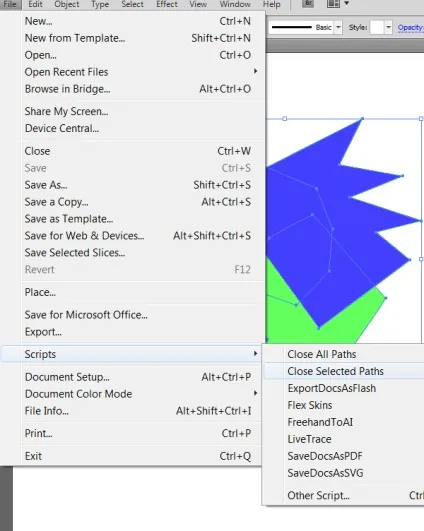This screenshot has width=424, height=531.
Task: Open the Window menu
Action: [235, 4]
